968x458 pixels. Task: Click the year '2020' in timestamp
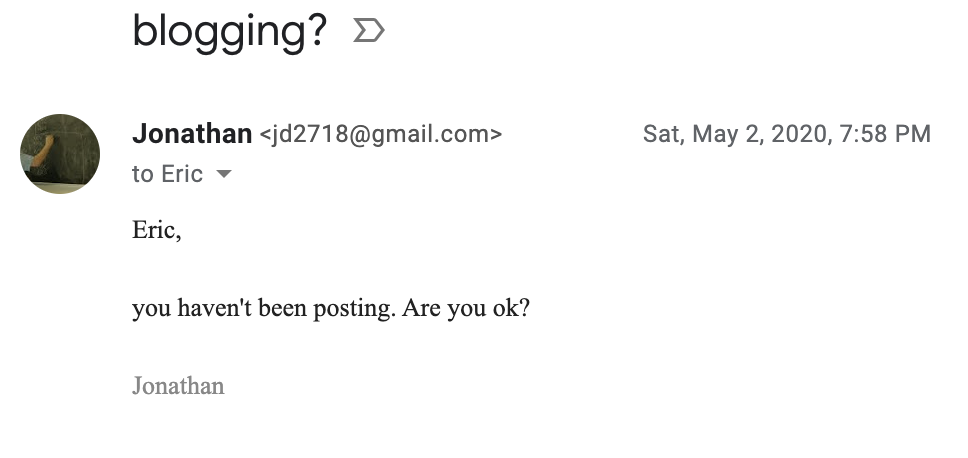tap(796, 134)
